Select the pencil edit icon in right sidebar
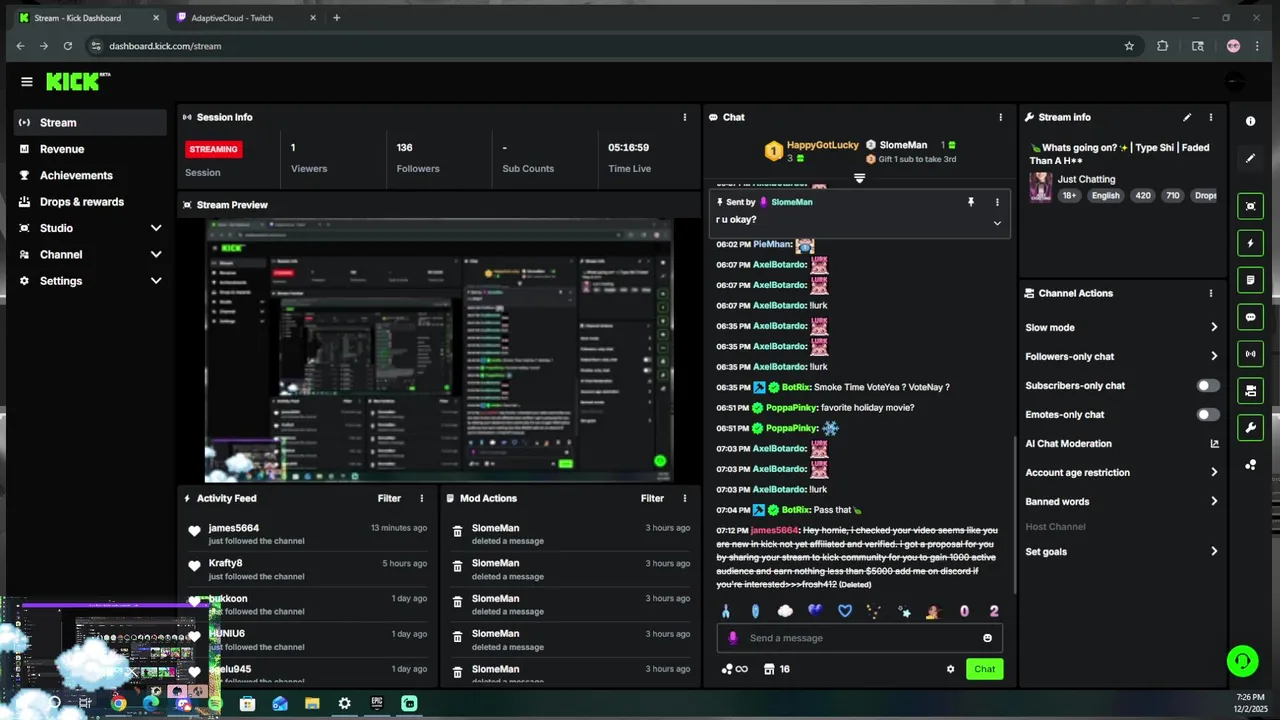This screenshot has height=720, width=1280. tap(1250, 158)
